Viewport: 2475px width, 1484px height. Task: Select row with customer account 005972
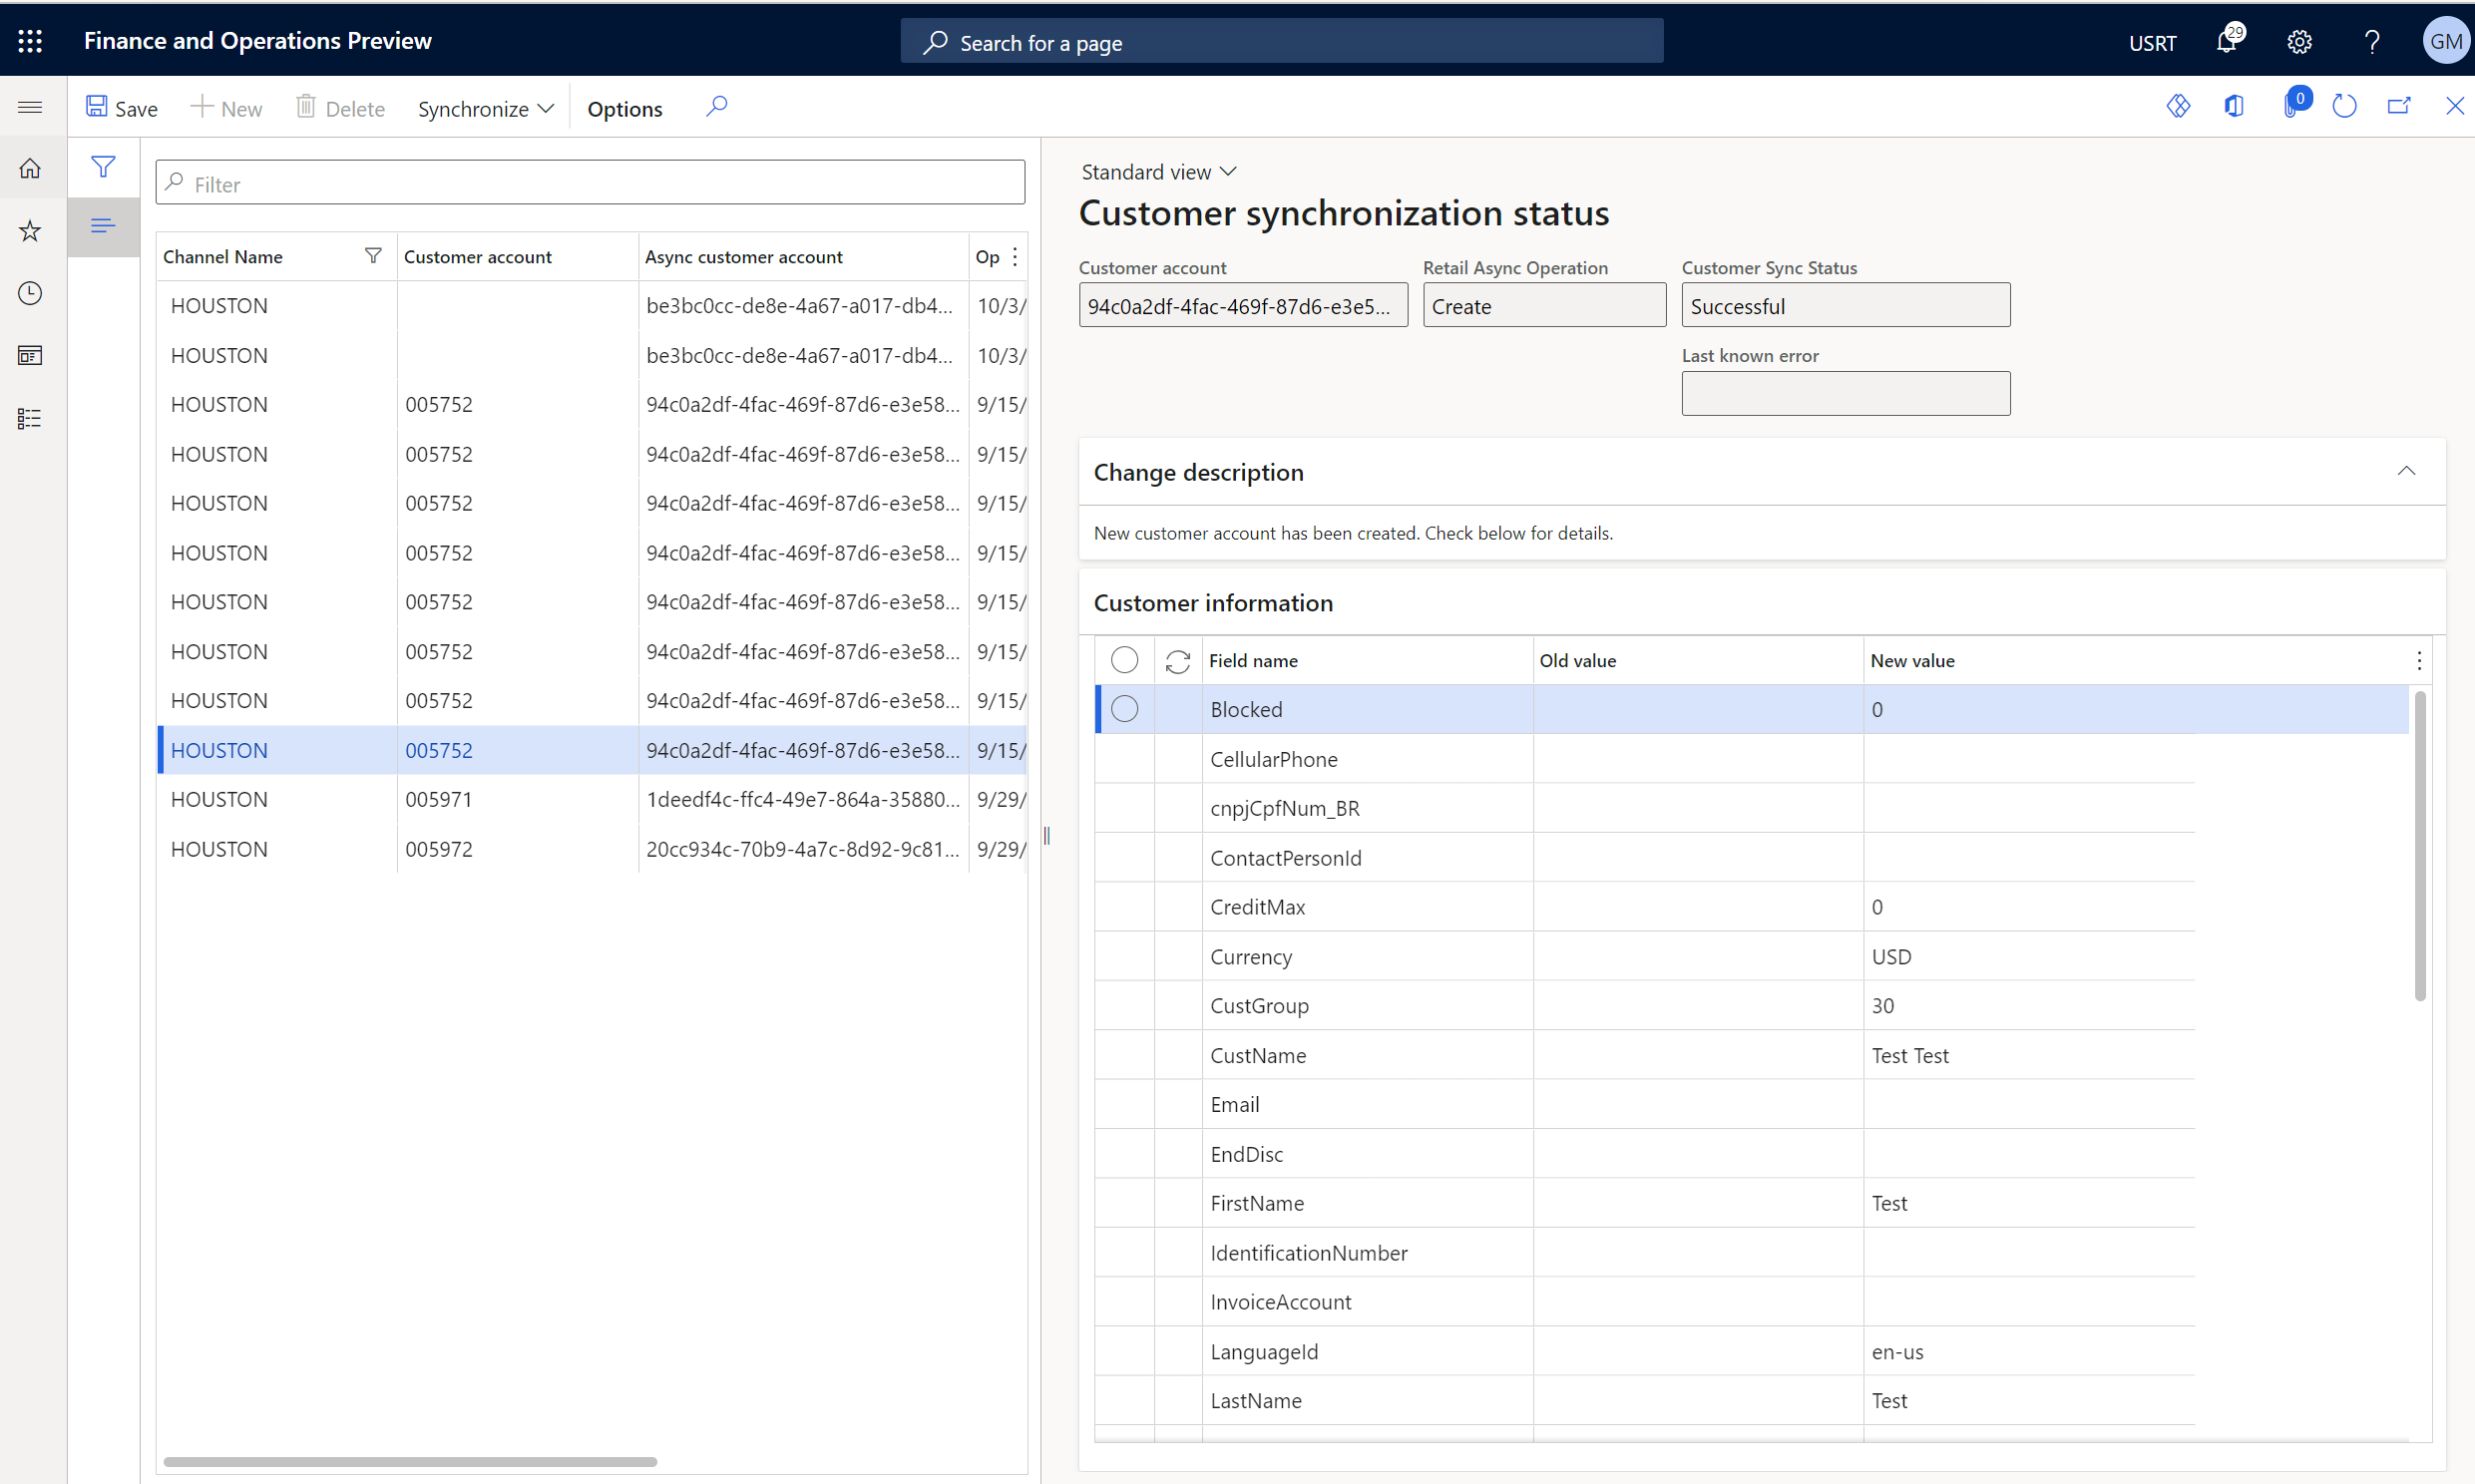pos(592,849)
